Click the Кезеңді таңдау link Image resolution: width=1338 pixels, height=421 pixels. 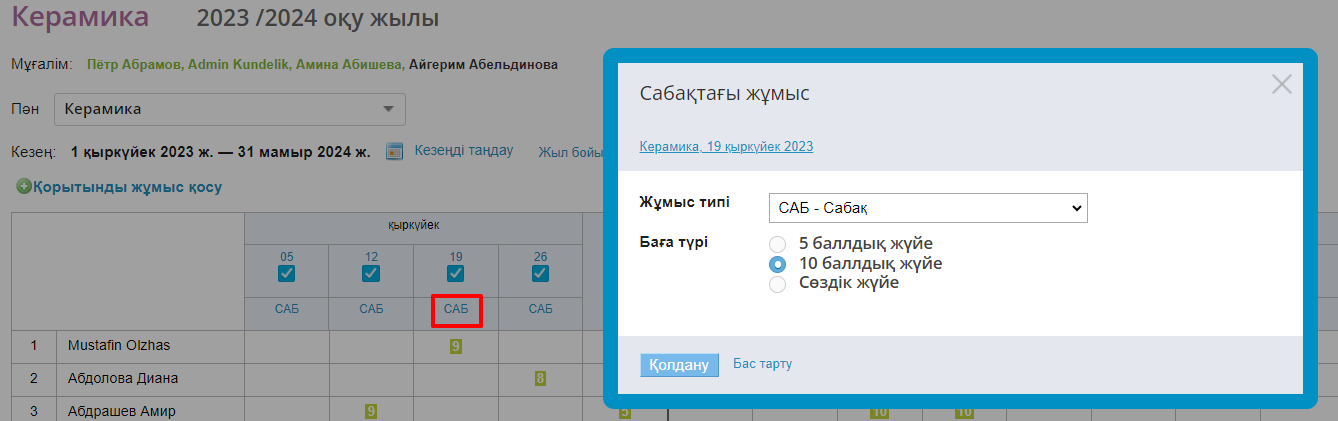click(x=464, y=150)
